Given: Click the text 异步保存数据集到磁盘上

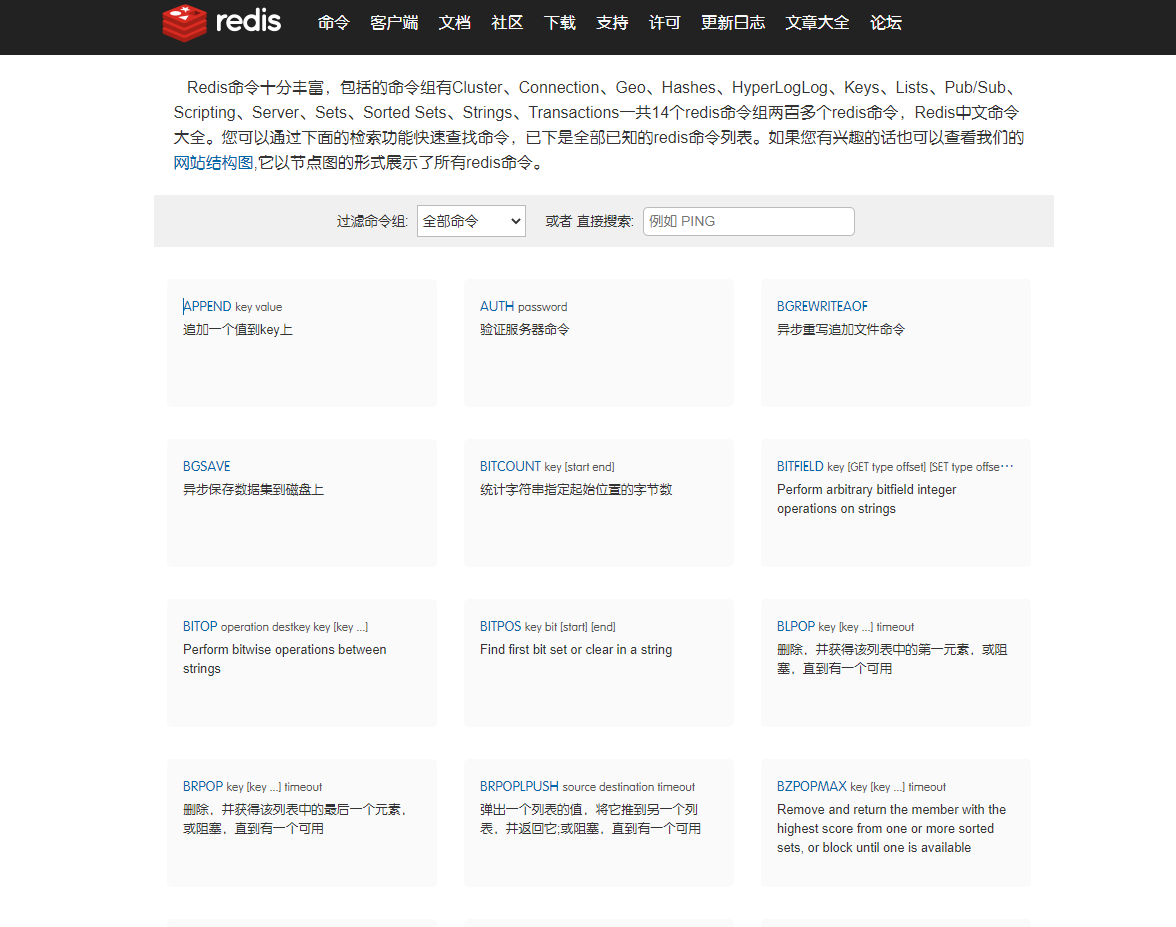Looking at the screenshot, I should (x=254, y=489).
